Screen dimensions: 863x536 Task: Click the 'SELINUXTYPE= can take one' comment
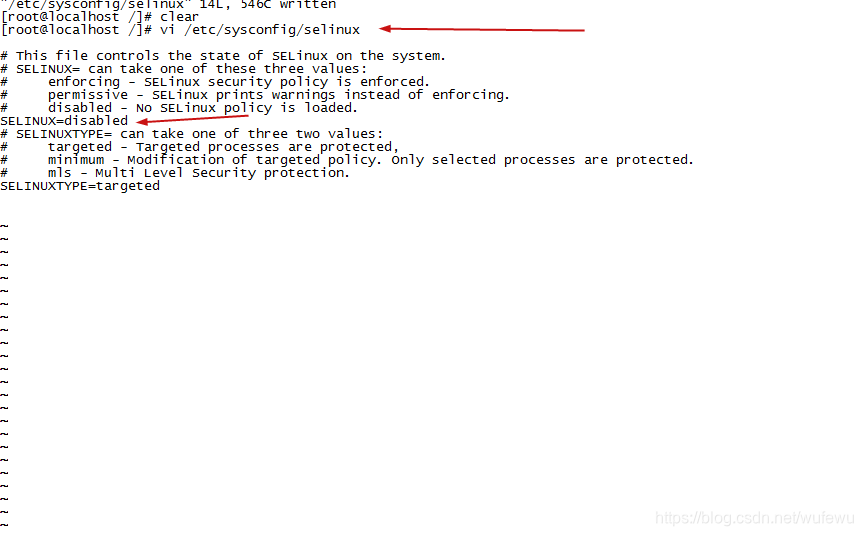tap(192, 134)
